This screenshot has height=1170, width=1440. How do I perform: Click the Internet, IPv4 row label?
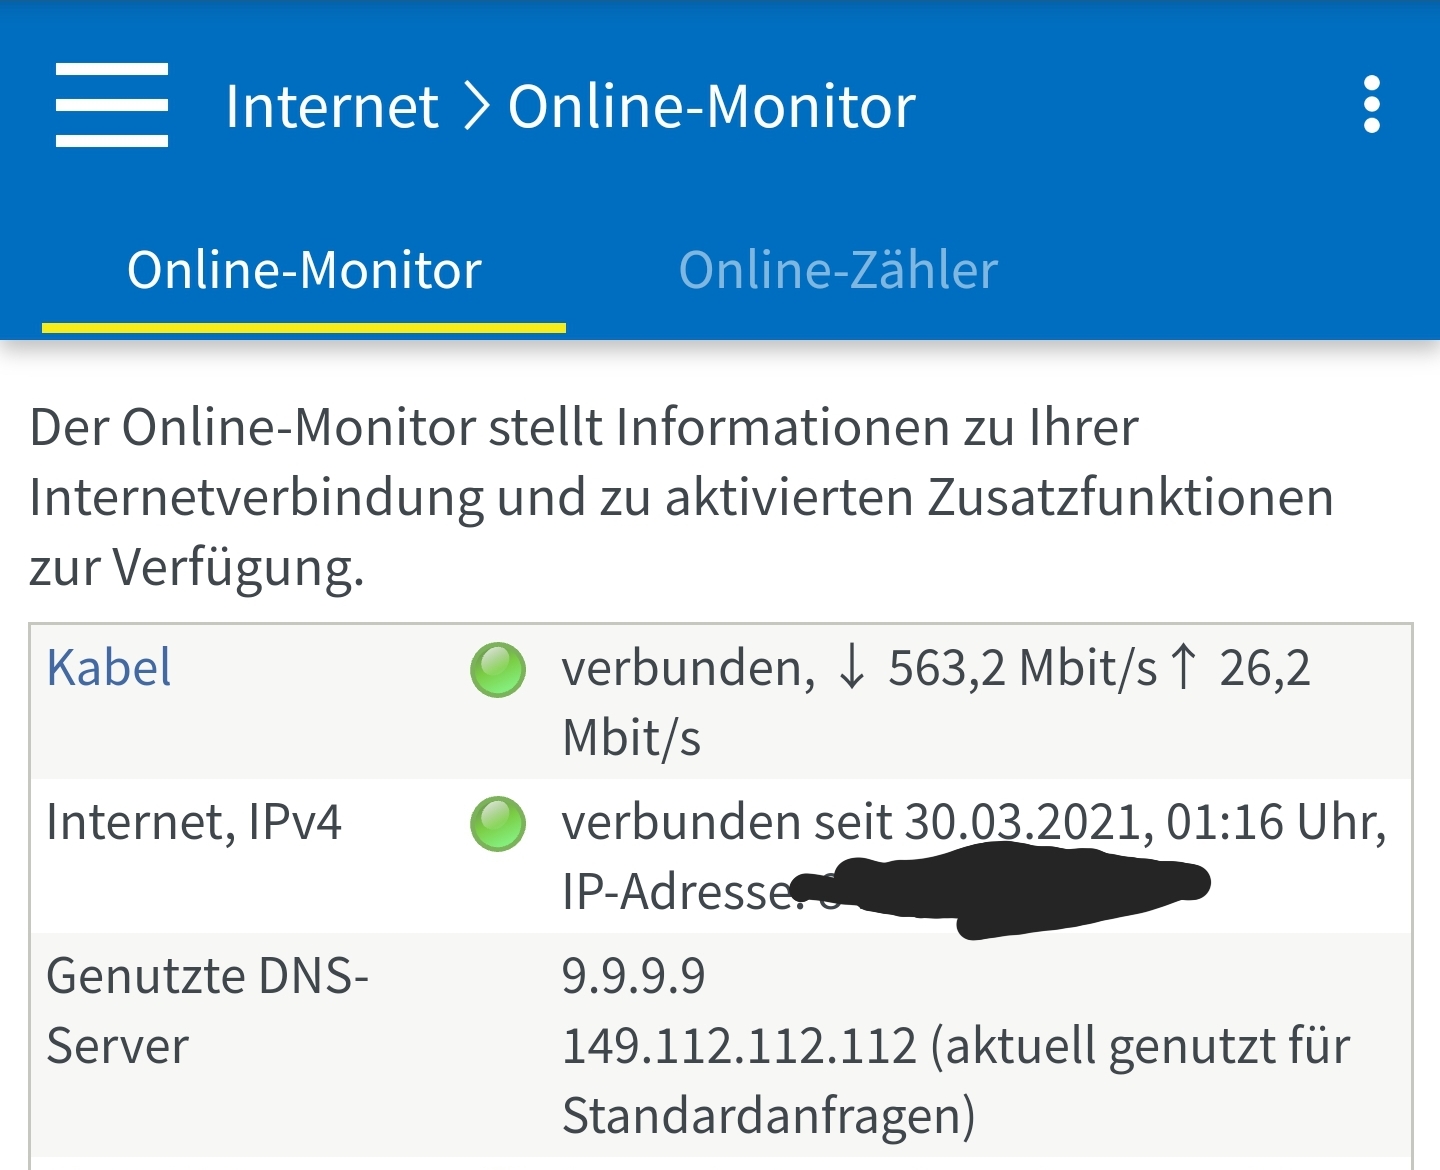(194, 822)
